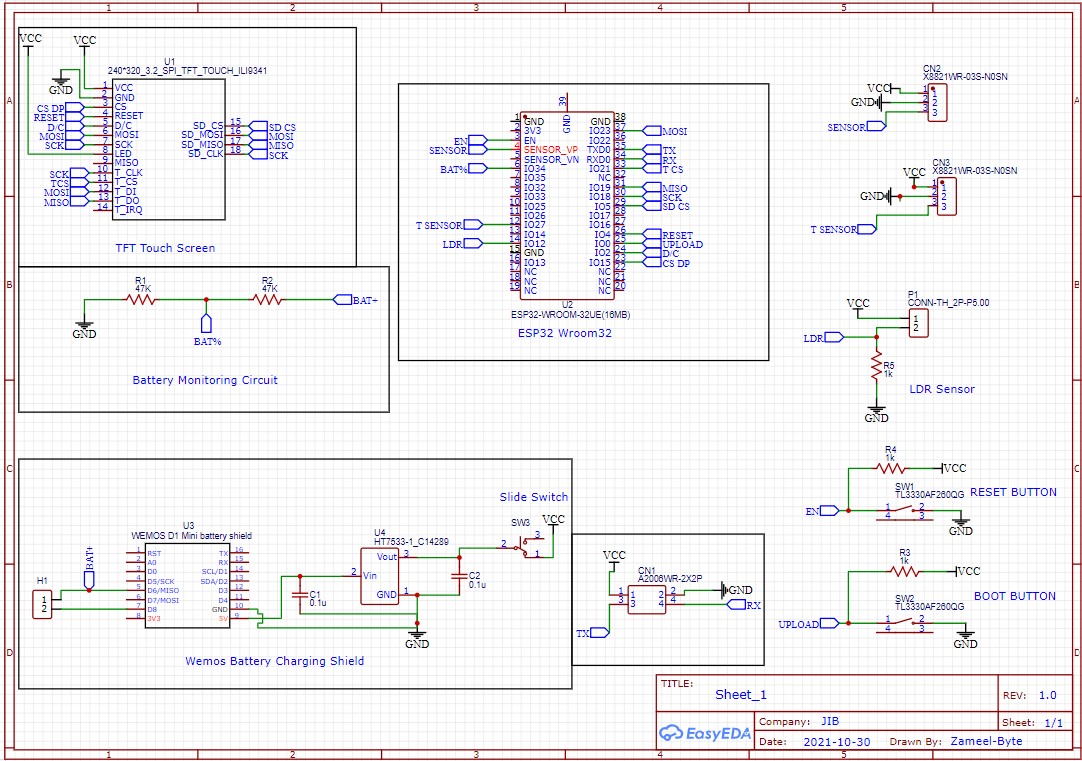
Task: Select regulator U4 HT7533-1_C14289
Action: tap(380, 577)
